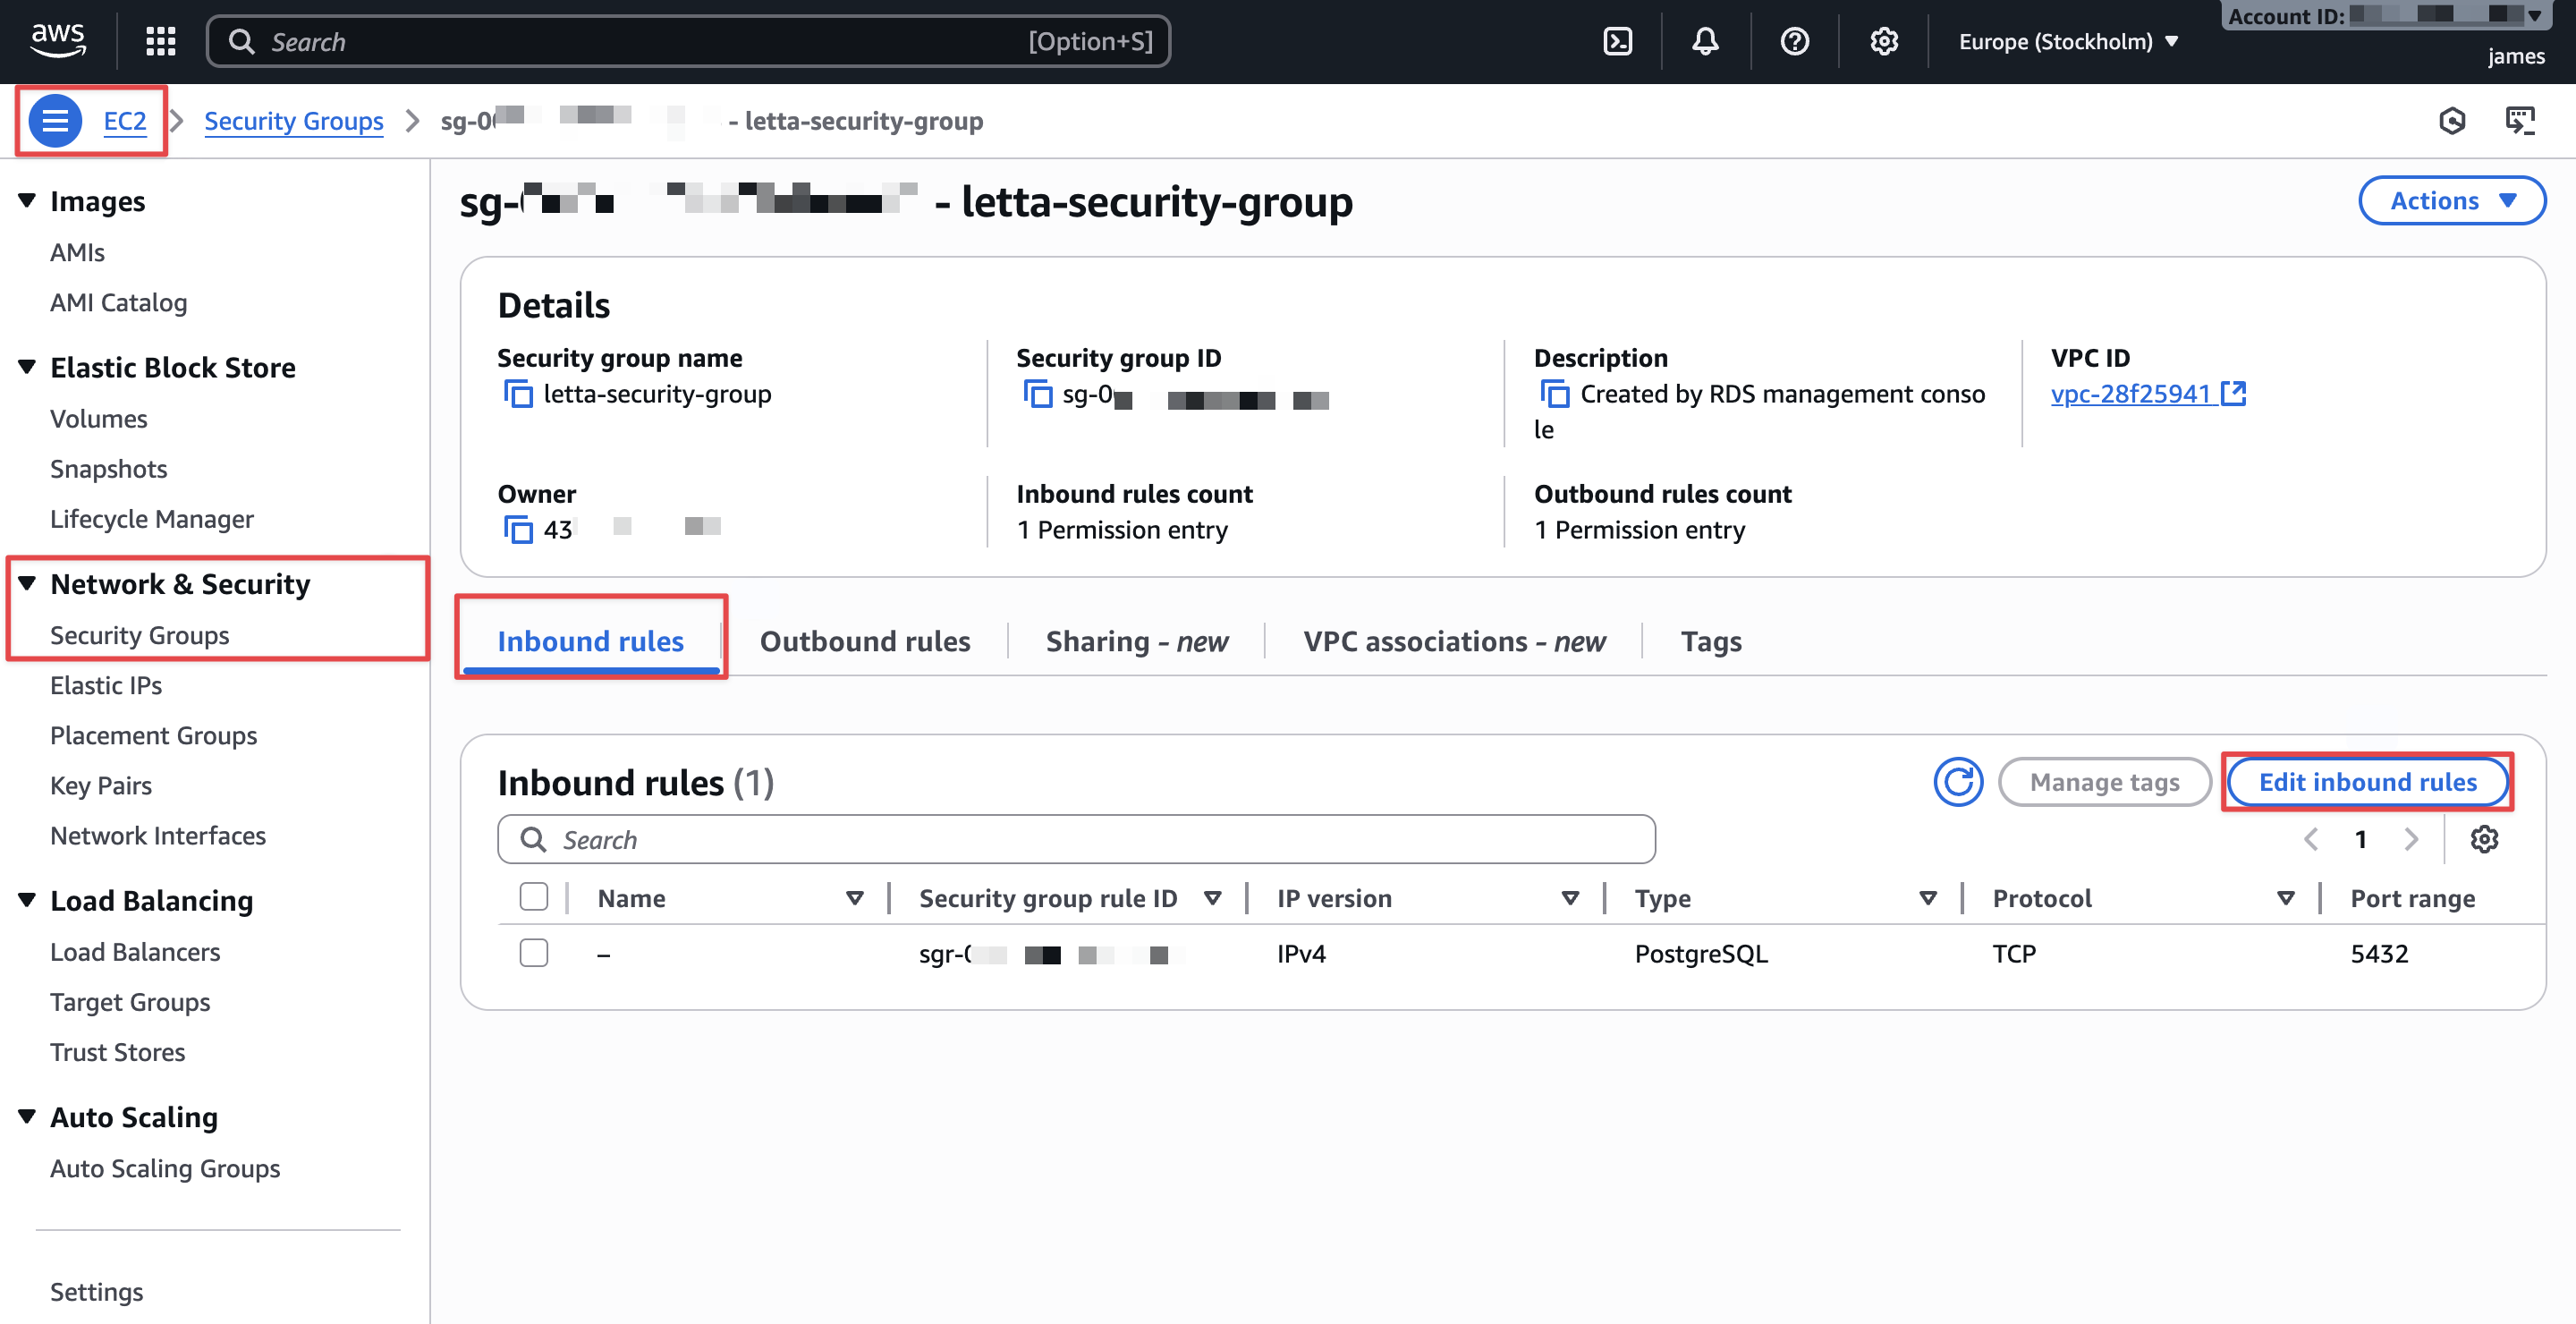Image resolution: width=2576 pixels, height=1324 pixels.
Task: Click the help question mark icon
Action: (x=1794, y=41)
